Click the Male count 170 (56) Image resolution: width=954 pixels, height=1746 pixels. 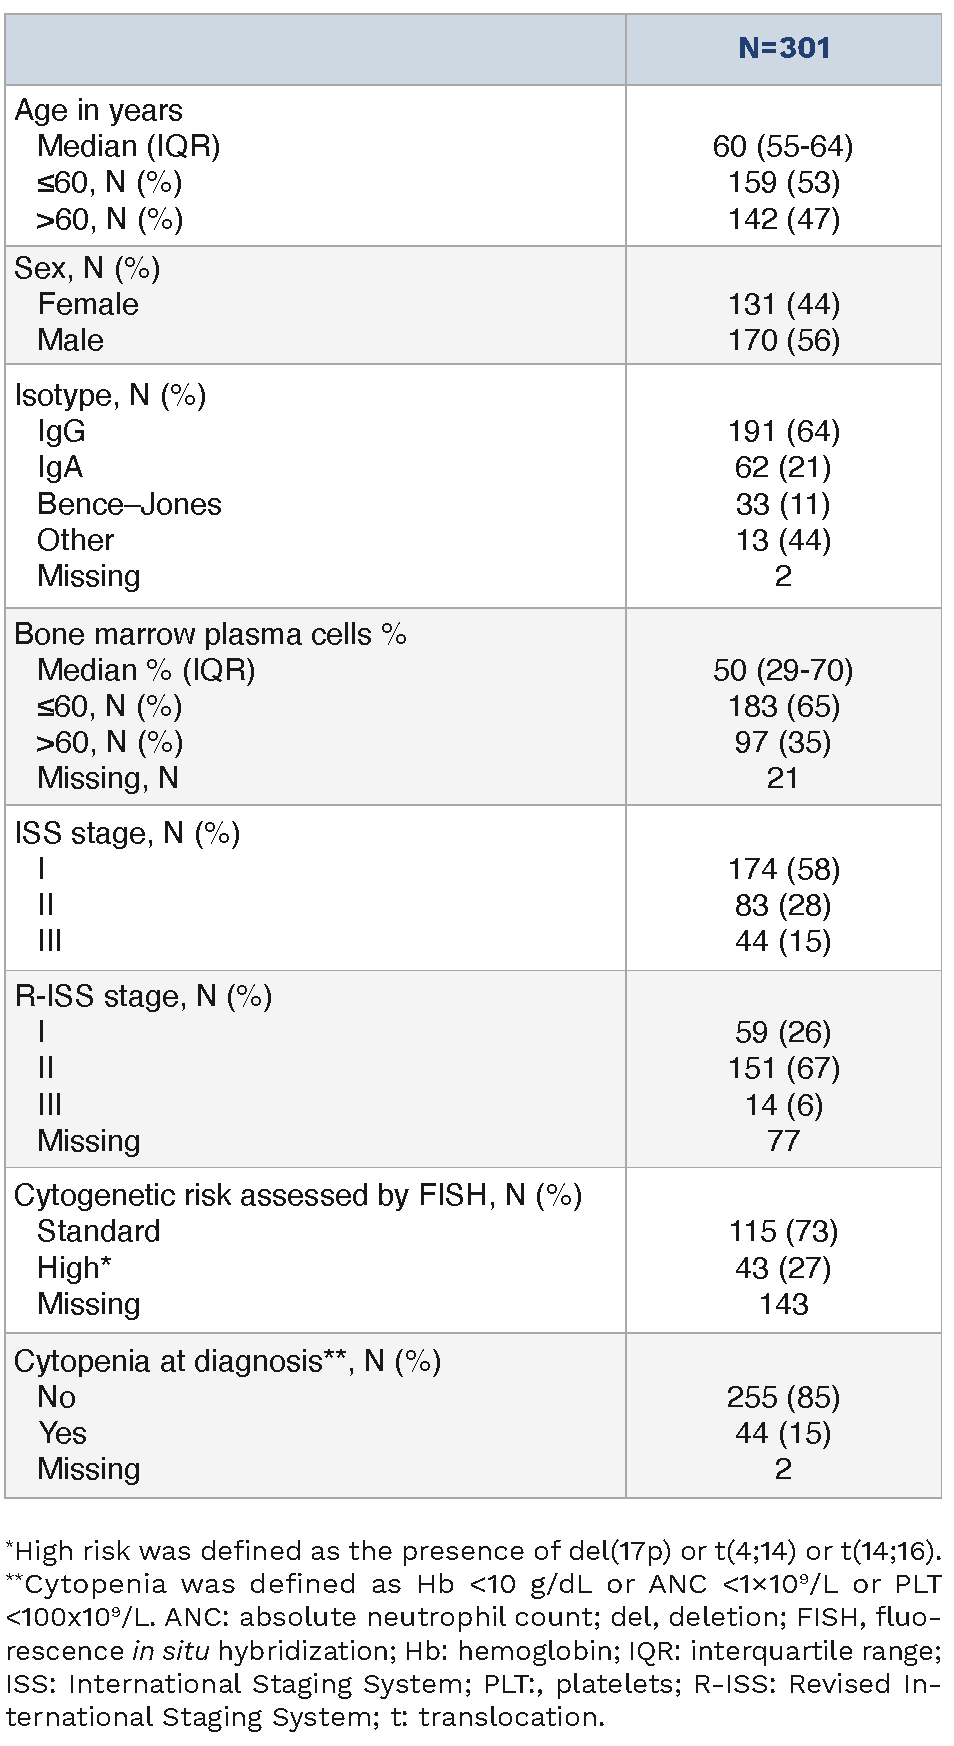[x=783, y=341]
